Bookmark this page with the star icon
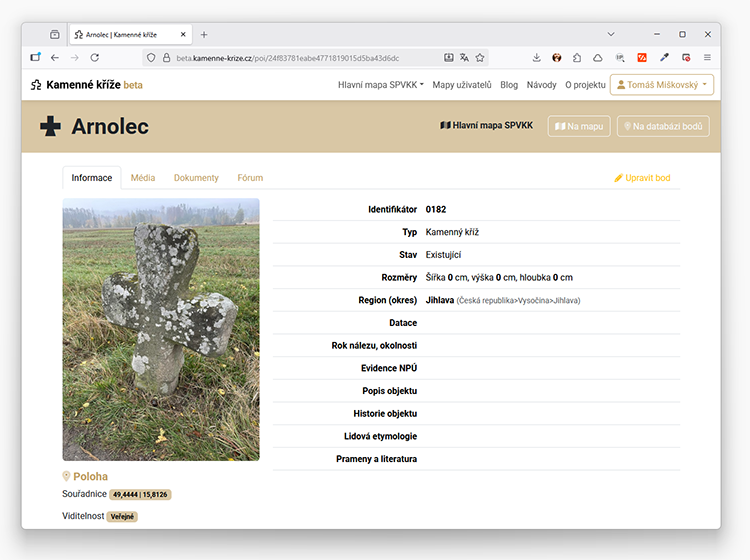This screenshot has width=750, height=560. (480, 58)
